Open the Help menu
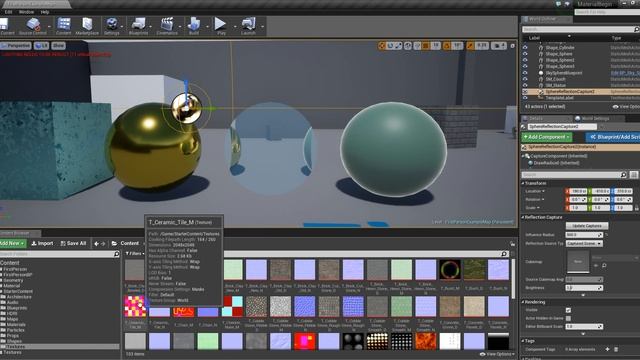This screenshot has width=640, height=360. point(44,12)
